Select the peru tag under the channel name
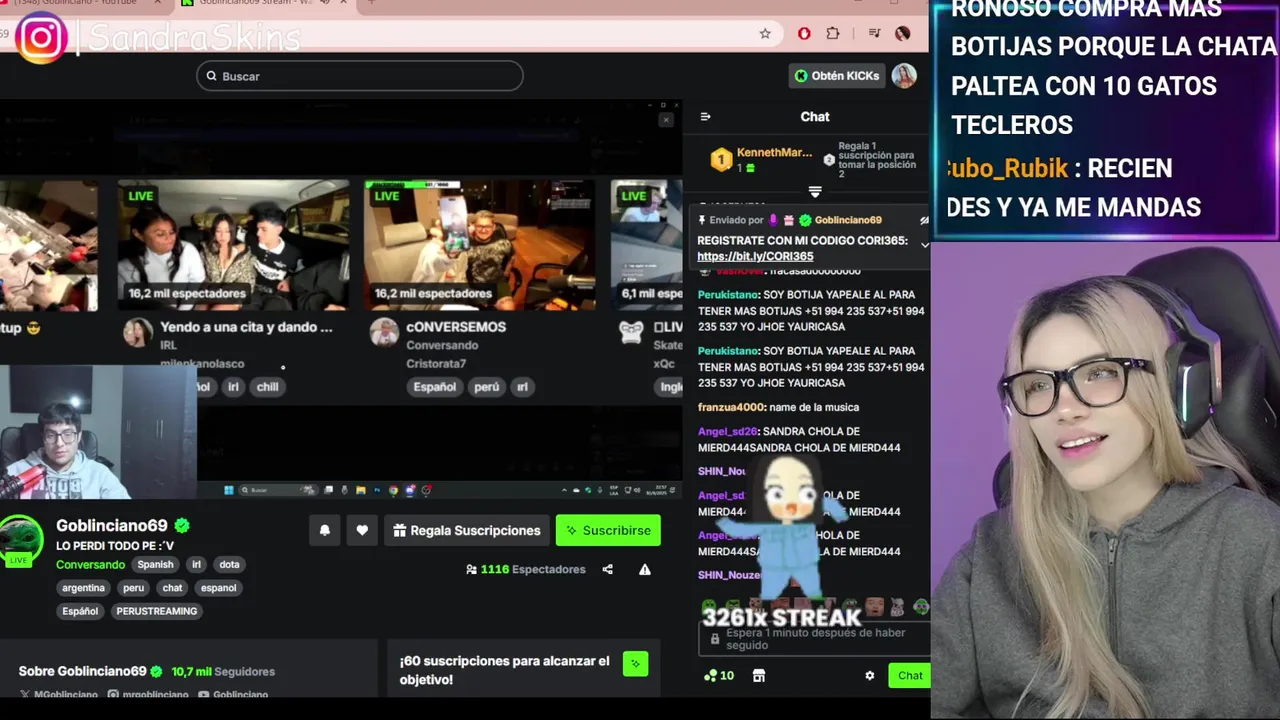The height and width of the screenshot is (720, 1280). tap(133, 588)
